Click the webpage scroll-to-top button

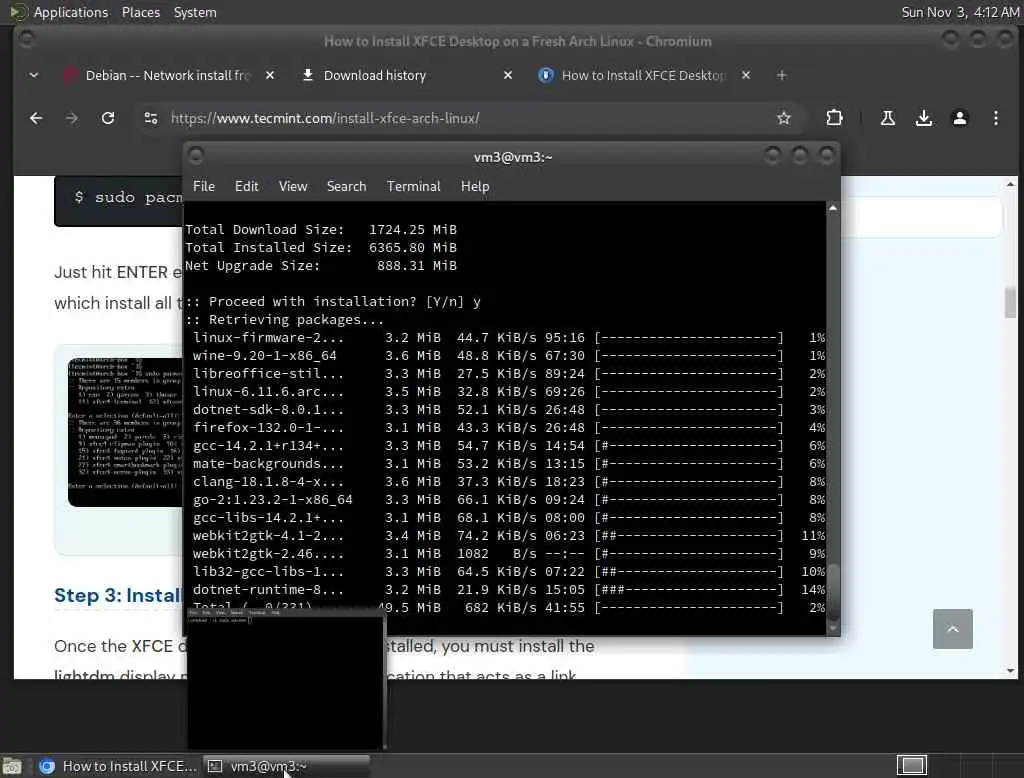(x=952, y=628)
